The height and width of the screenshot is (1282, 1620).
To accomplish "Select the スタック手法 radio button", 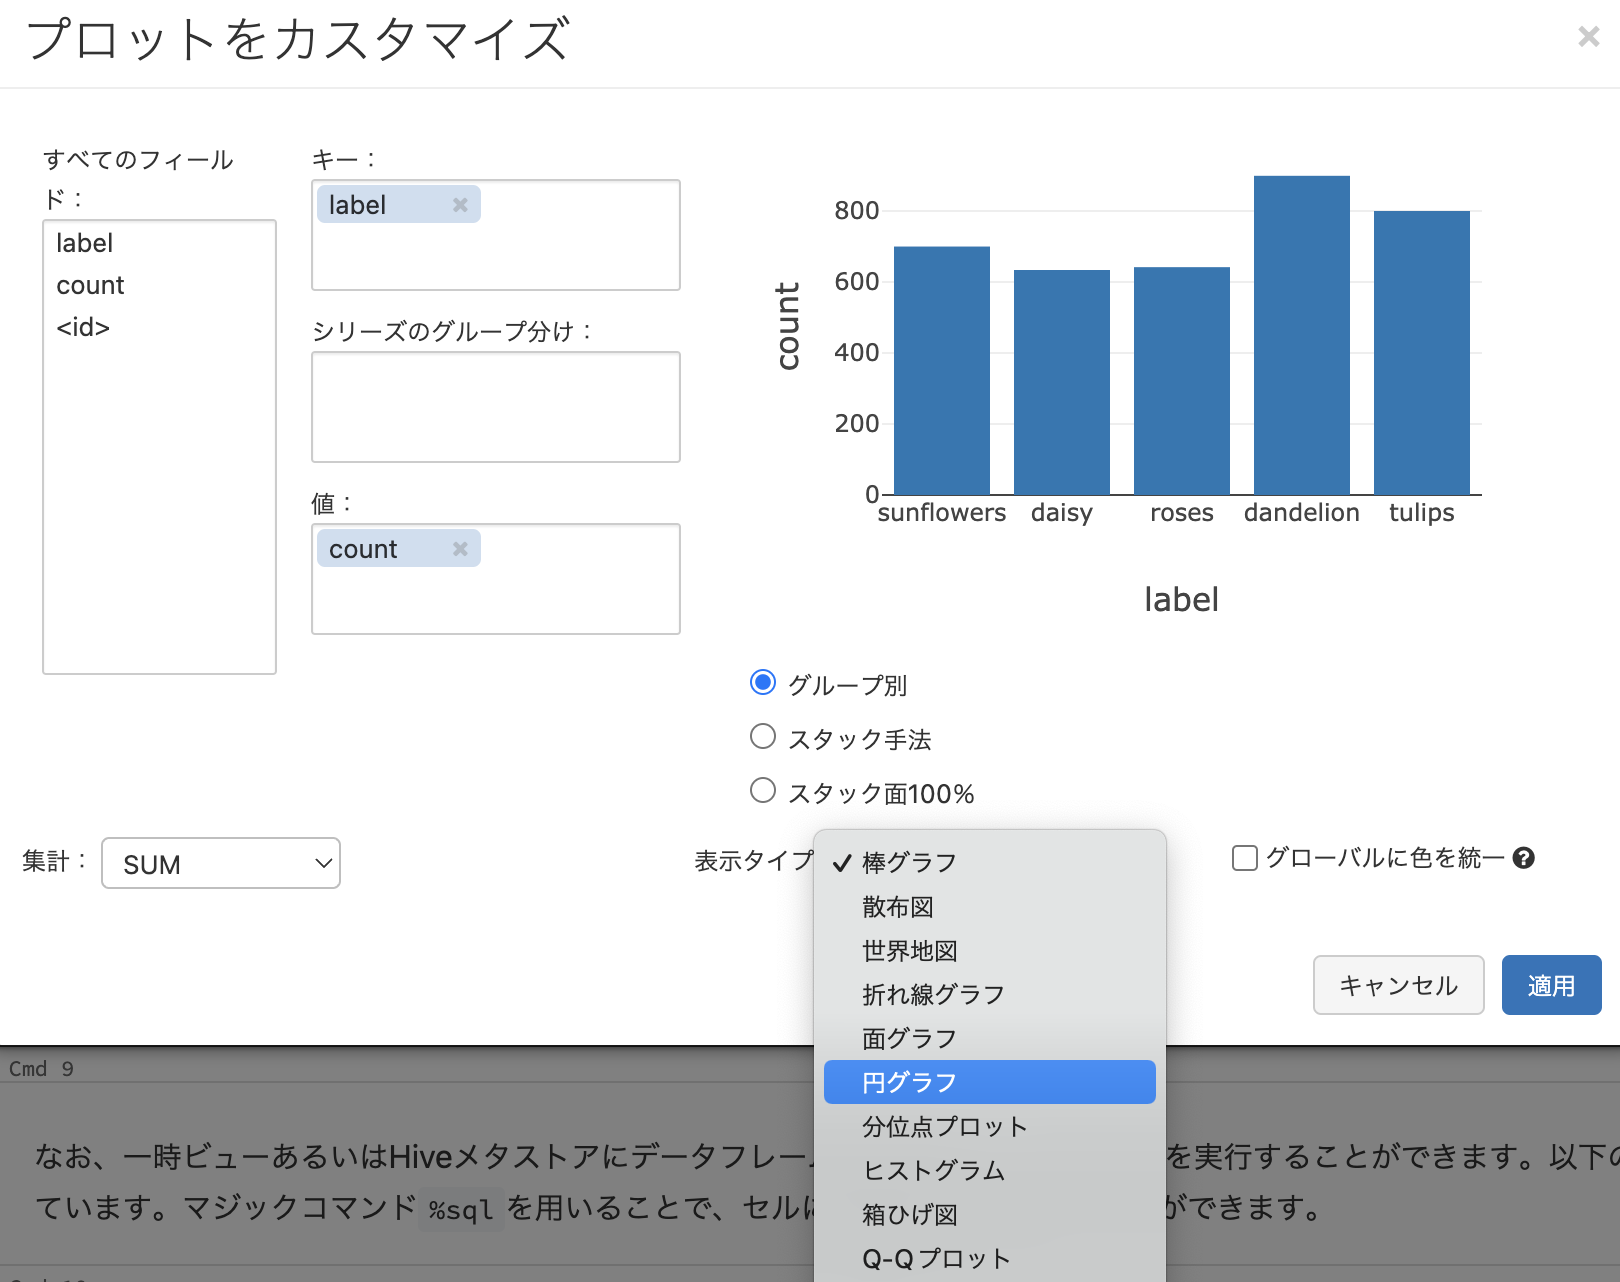I will (763, 737).
